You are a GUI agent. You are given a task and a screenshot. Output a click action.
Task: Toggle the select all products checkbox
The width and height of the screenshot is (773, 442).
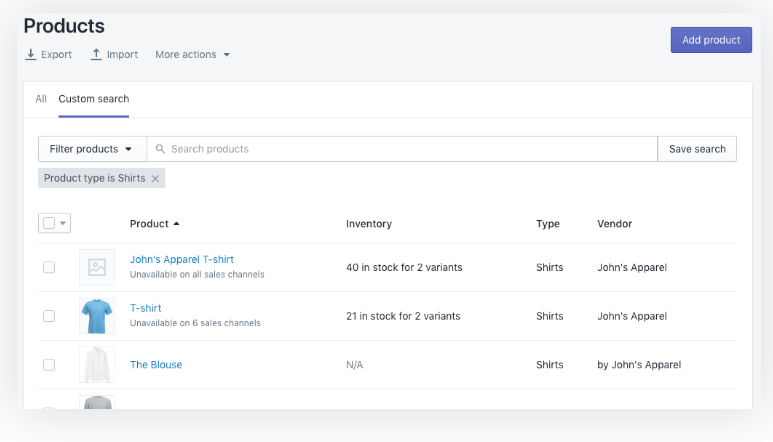coord(49,223)
